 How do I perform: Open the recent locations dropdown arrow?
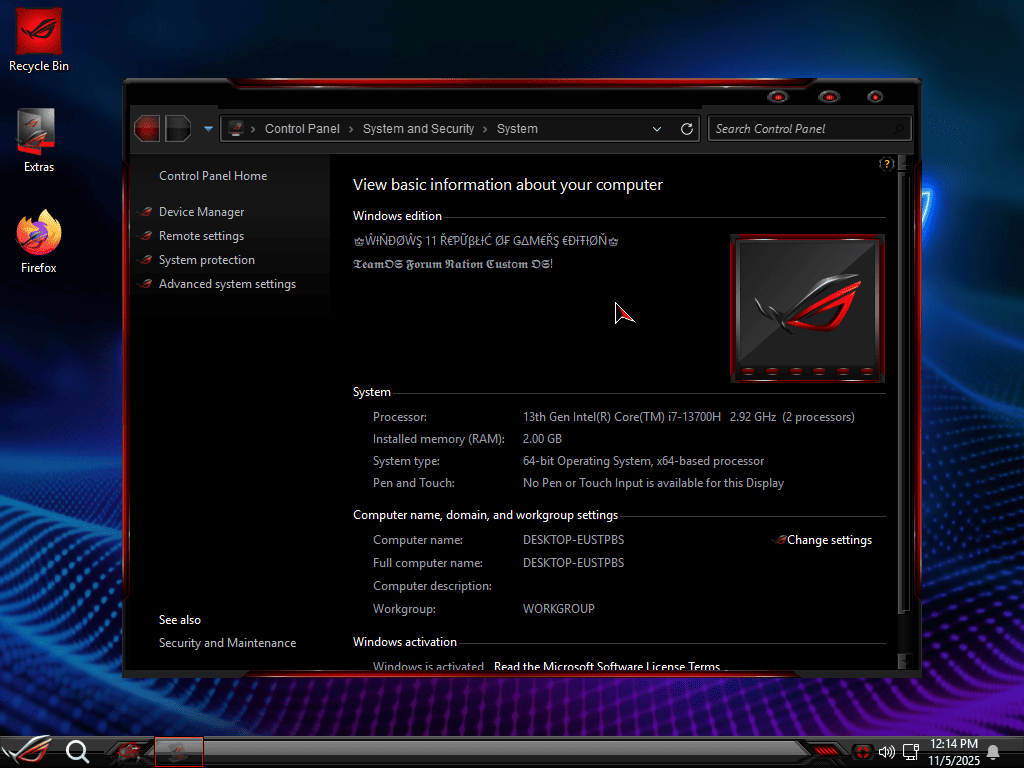[x=208, y=129]
